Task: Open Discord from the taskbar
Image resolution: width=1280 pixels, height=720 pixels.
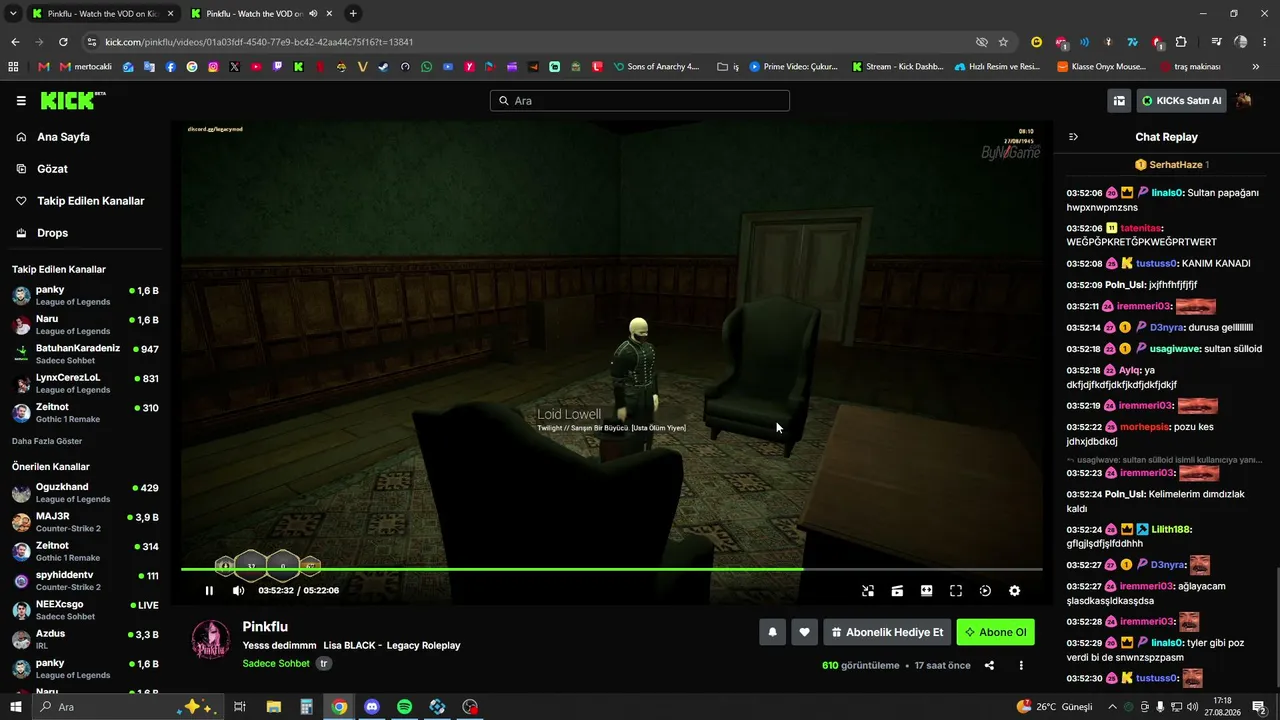Action: pyautogui.click(x=372, y=707)
